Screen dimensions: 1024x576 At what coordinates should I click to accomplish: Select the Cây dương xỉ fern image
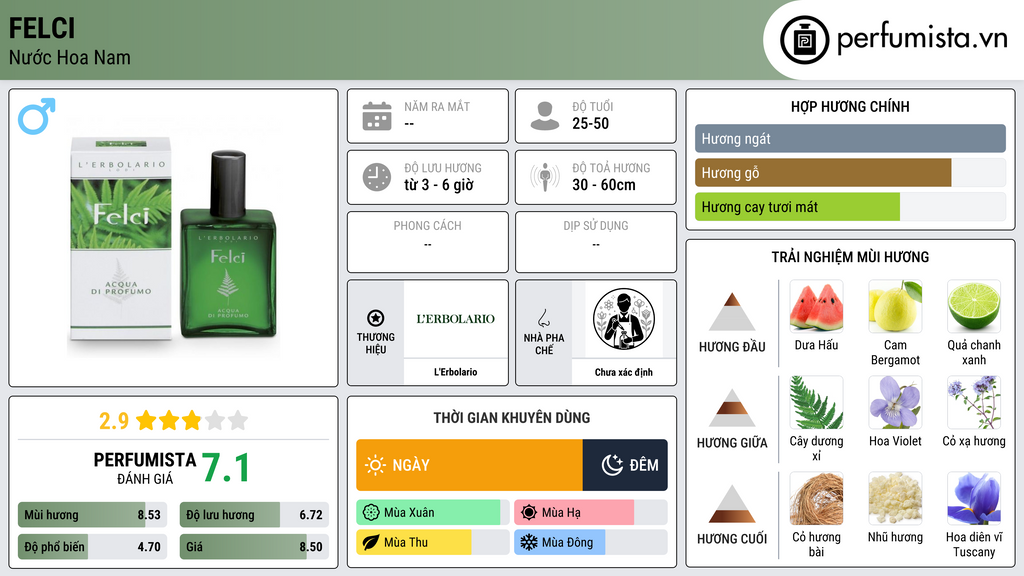[x=816, y=402]
